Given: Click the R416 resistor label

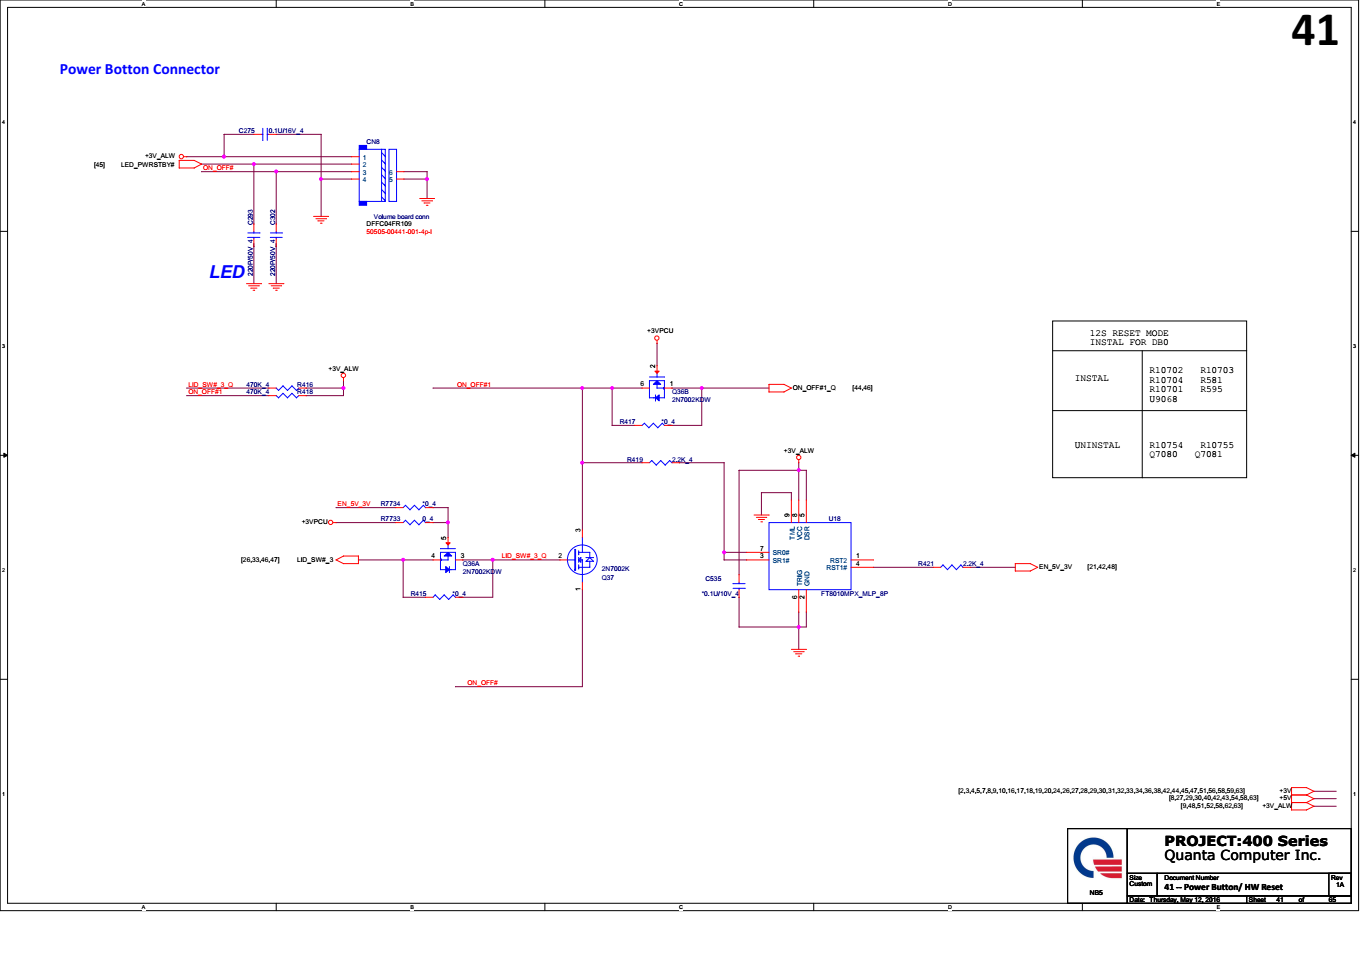Looking at the screenshot, I should [x=305, y=385].
